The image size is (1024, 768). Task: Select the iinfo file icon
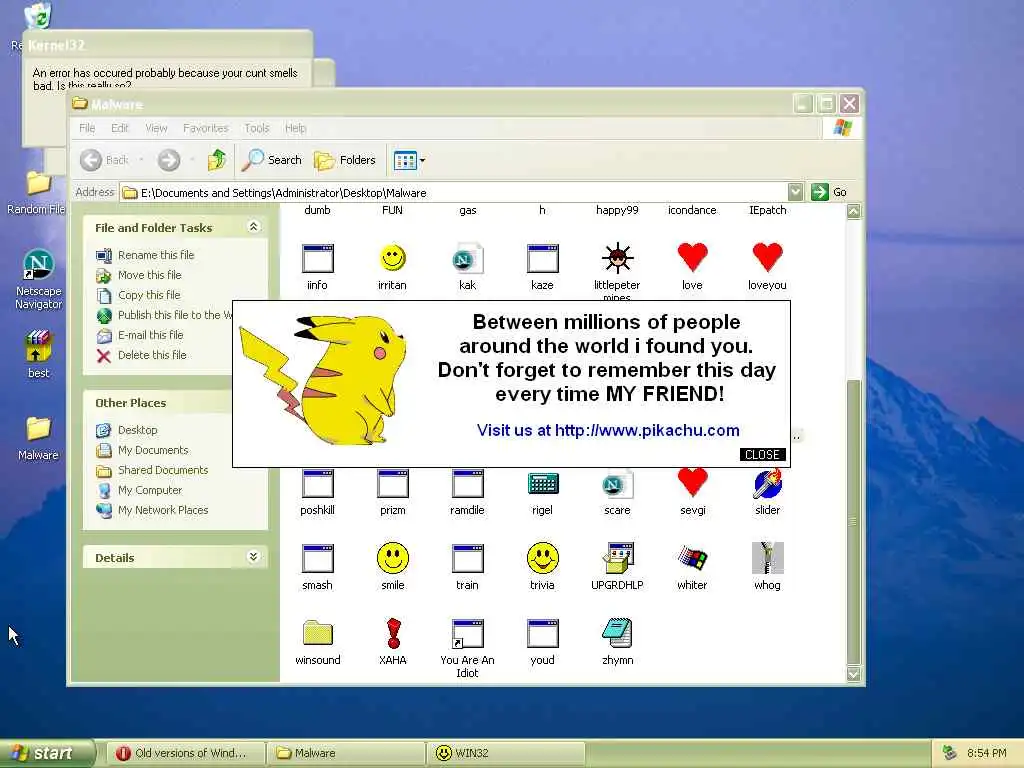(x=317, y=259)
